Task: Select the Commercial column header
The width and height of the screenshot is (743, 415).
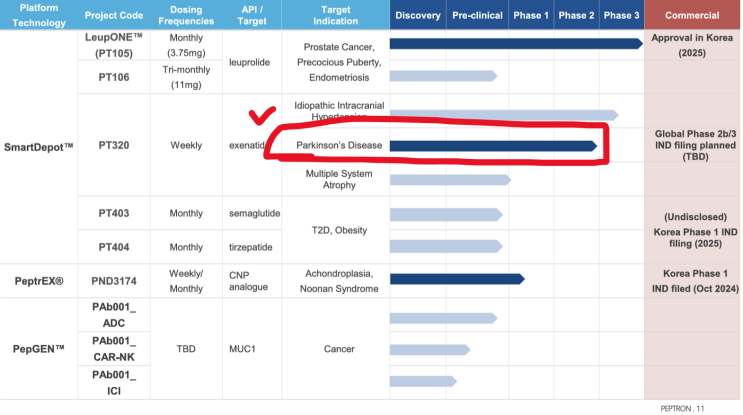Action: pyautogui.click(x=692, y=15)
